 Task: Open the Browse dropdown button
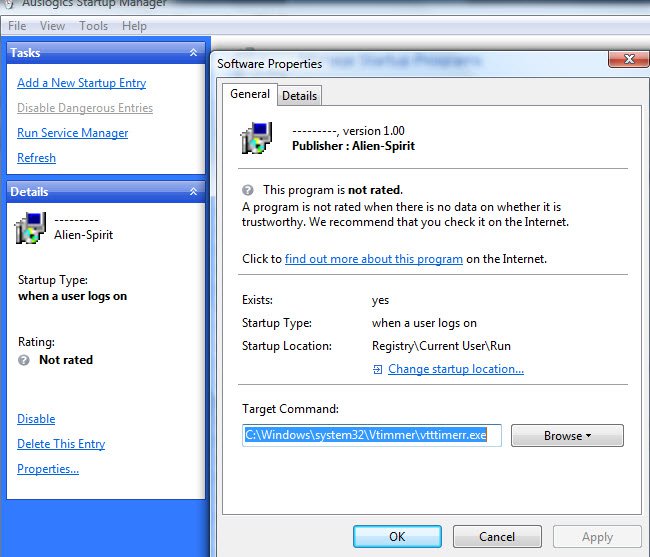tap(567, 436)
